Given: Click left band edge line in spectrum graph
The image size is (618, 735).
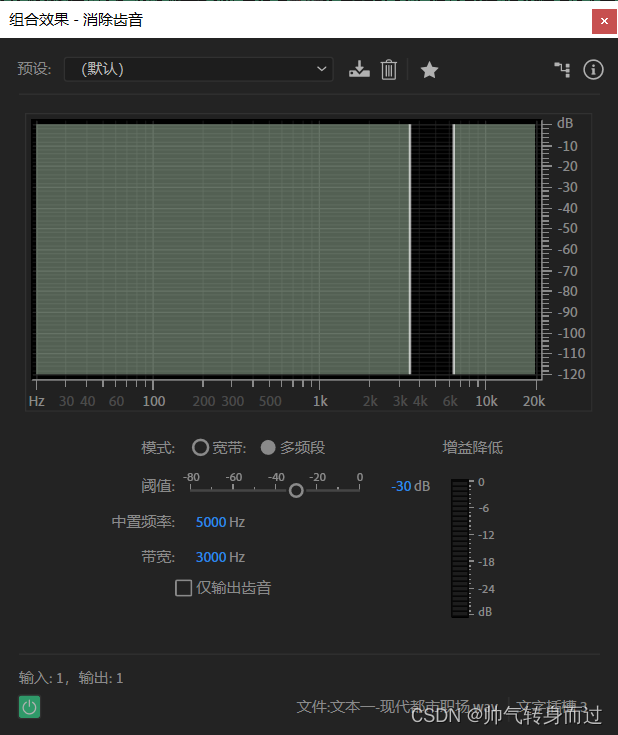Looking at the screenshot, I should click(410, 249).
